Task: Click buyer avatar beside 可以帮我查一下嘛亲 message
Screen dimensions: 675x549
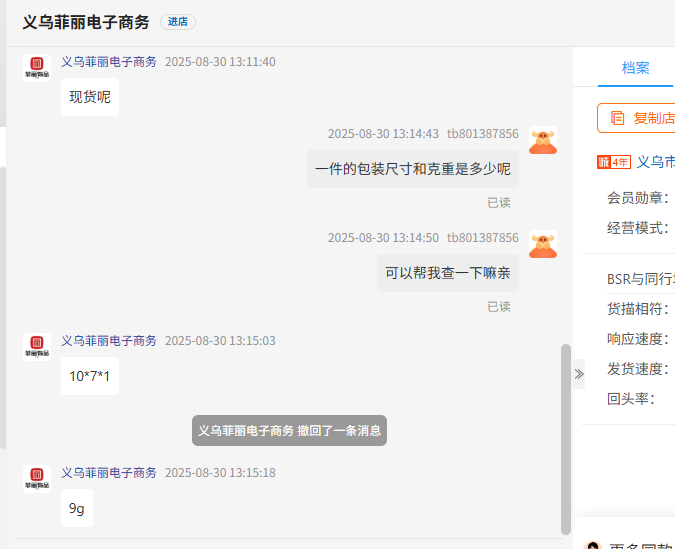Action: tap(543, 244)
